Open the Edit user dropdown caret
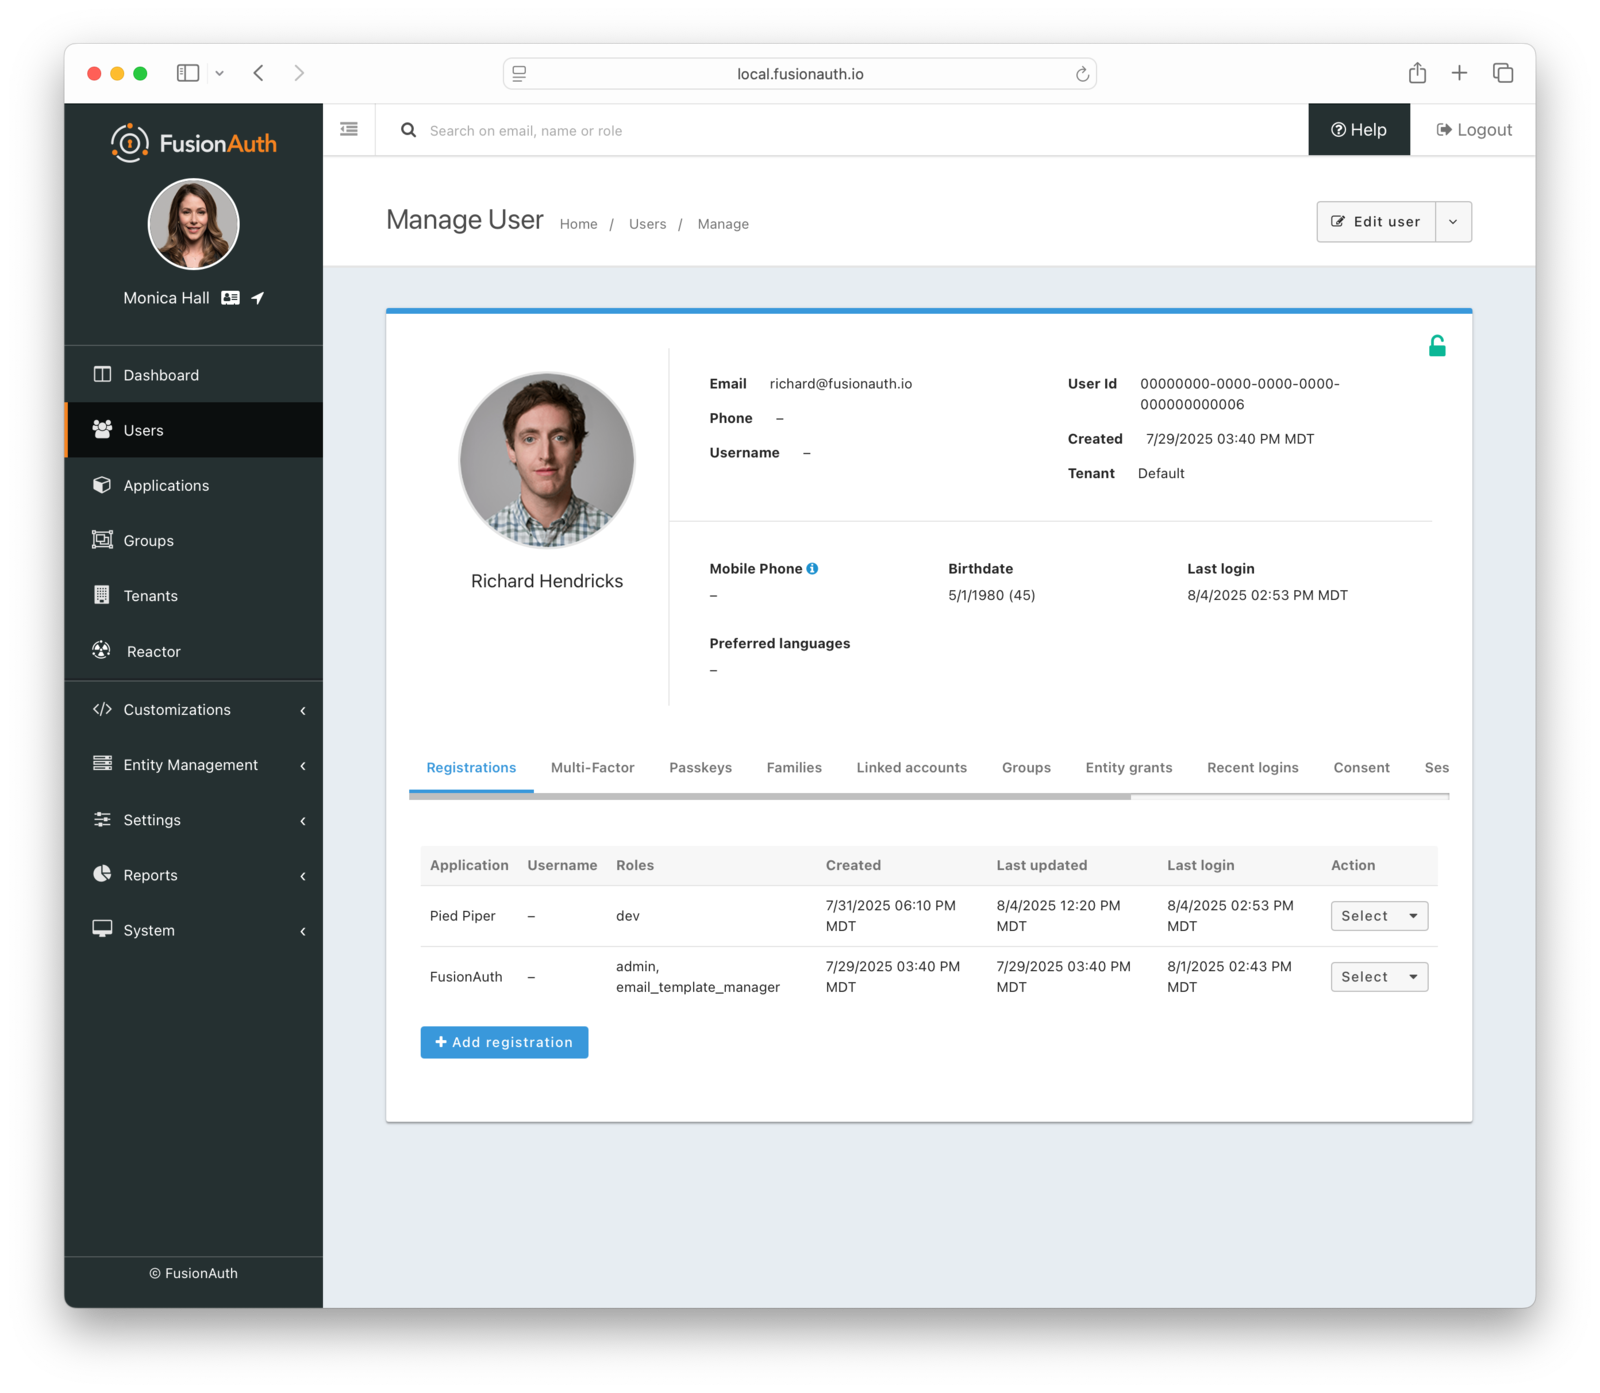Viewport: 1600px width, 1393px height. click(1453, 221)
